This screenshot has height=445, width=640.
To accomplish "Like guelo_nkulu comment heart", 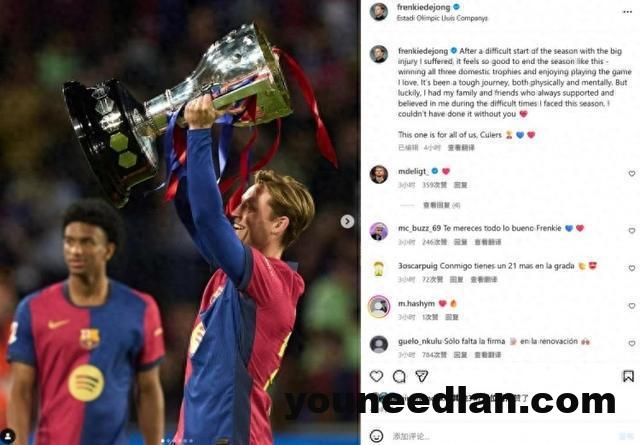I will coord(631,344).
